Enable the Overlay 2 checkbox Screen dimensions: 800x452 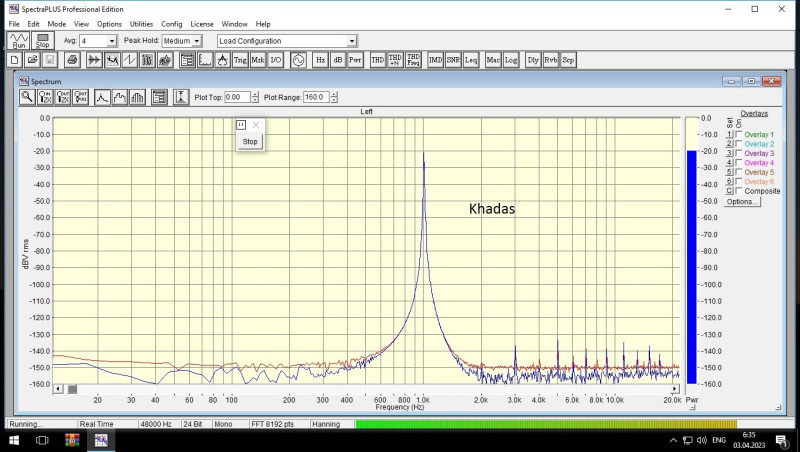738,144
